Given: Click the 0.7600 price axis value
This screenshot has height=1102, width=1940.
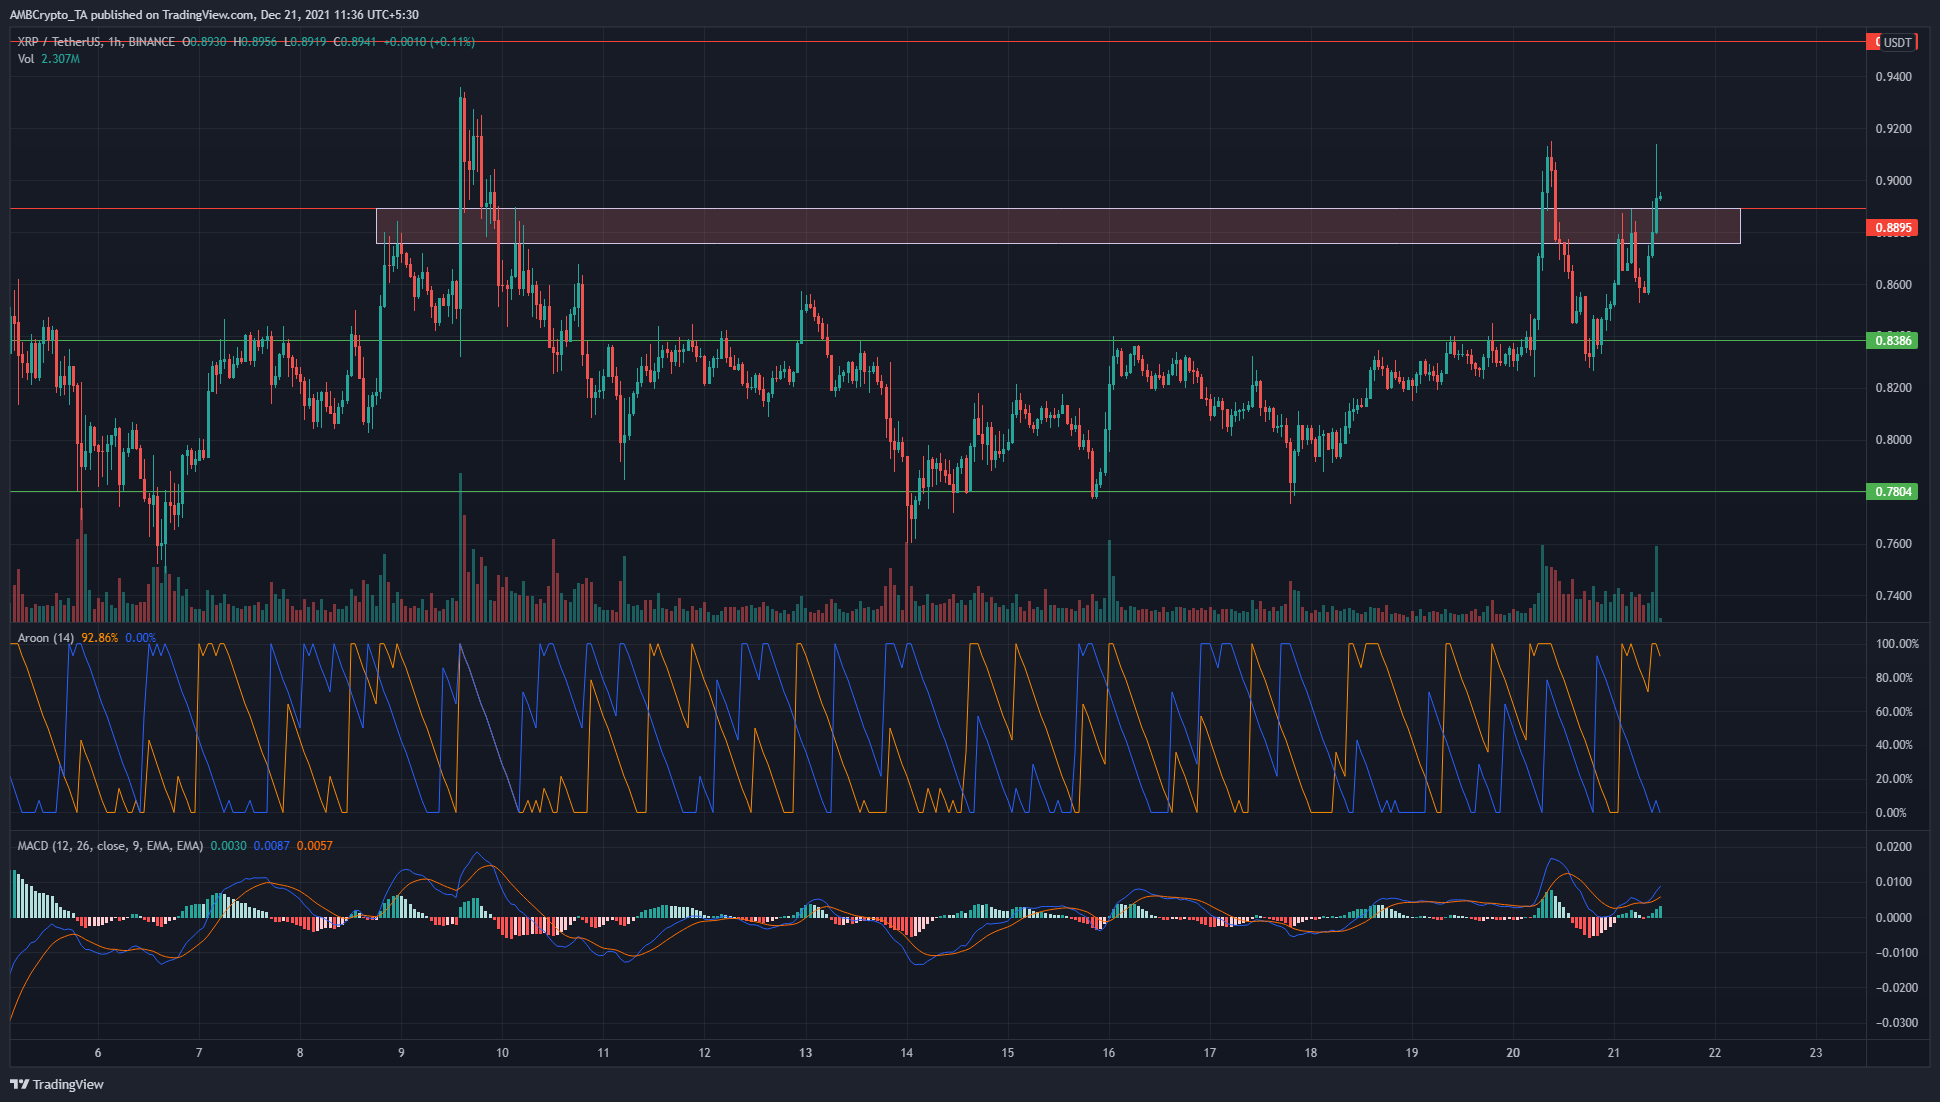Looking at the screenshot, I should (x=1893, y=544).
